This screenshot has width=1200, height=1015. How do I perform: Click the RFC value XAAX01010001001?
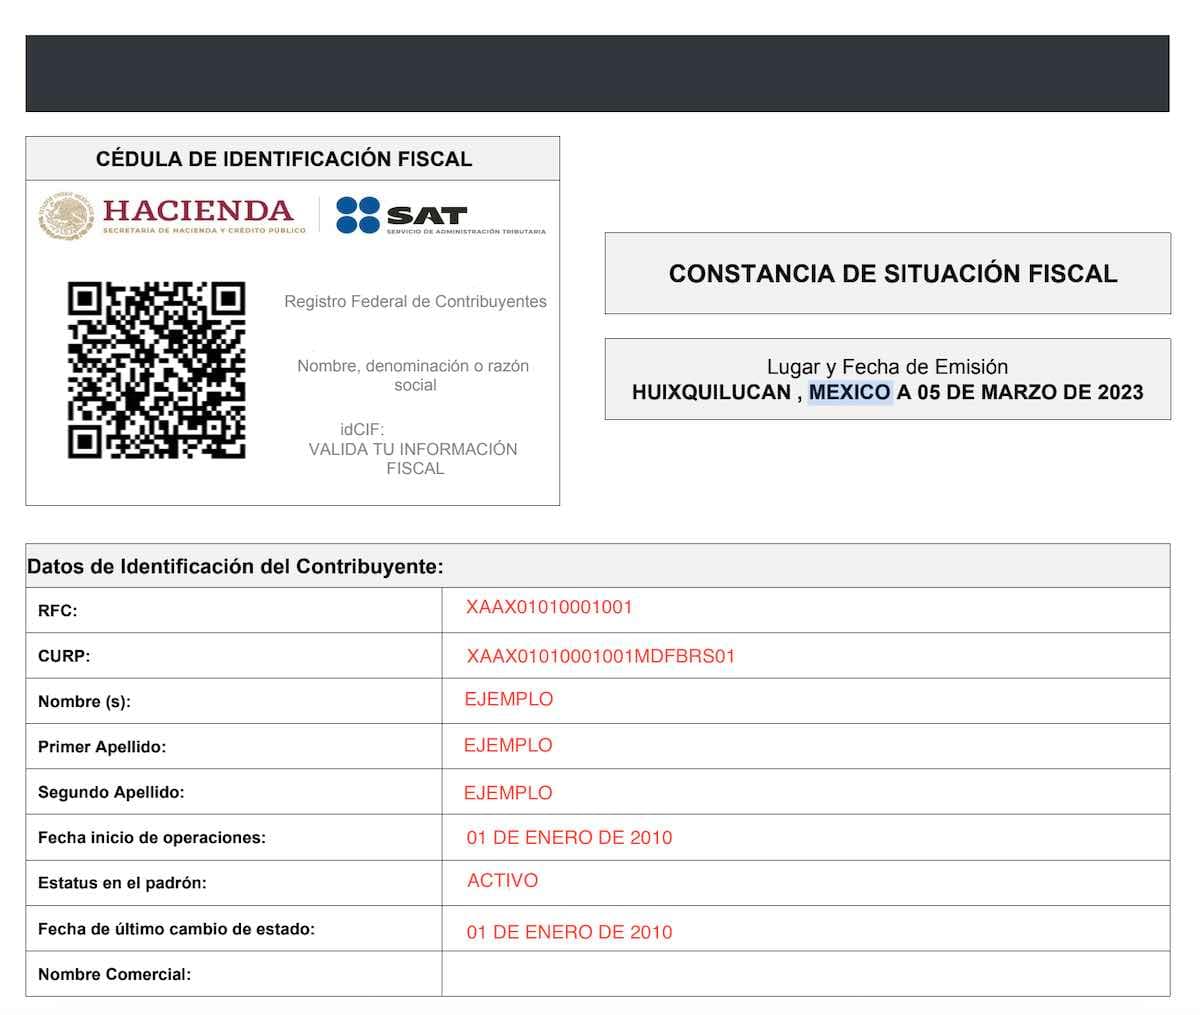pyautogui.click(x=549, y=607)
